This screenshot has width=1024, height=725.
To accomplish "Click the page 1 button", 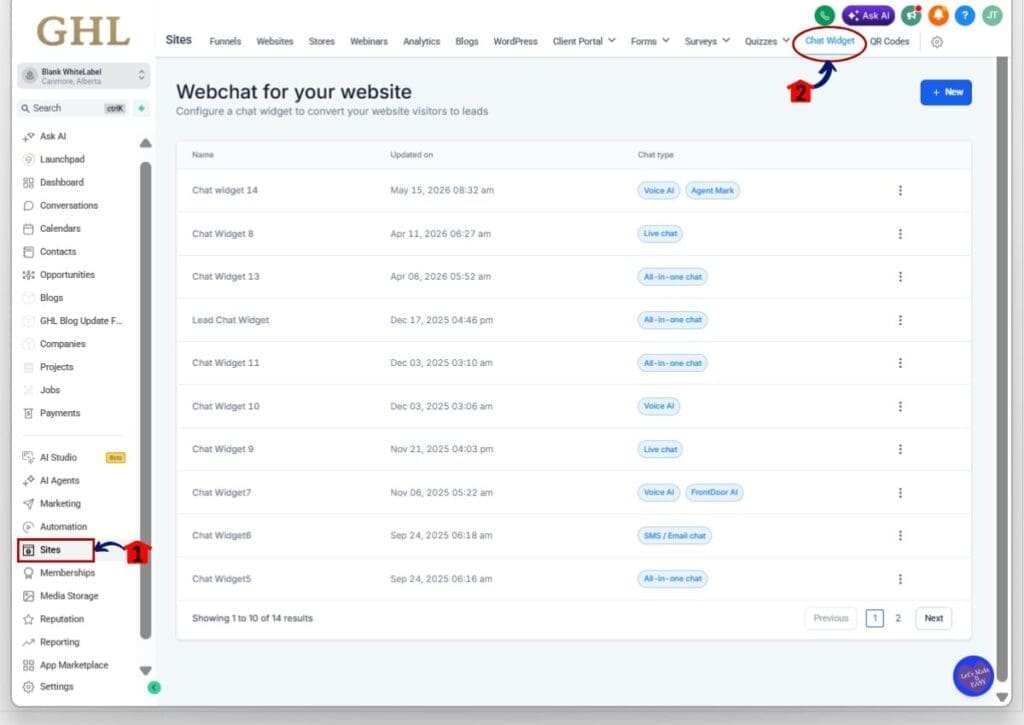I will click(874, 618).
